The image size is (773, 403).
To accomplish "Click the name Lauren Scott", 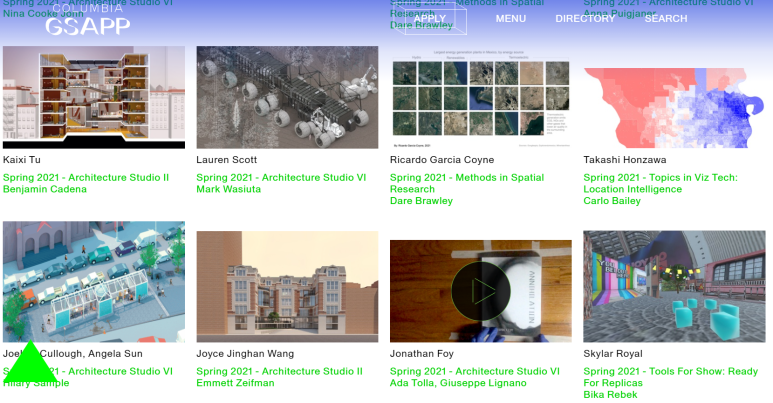I will click(x=227, y=160).
